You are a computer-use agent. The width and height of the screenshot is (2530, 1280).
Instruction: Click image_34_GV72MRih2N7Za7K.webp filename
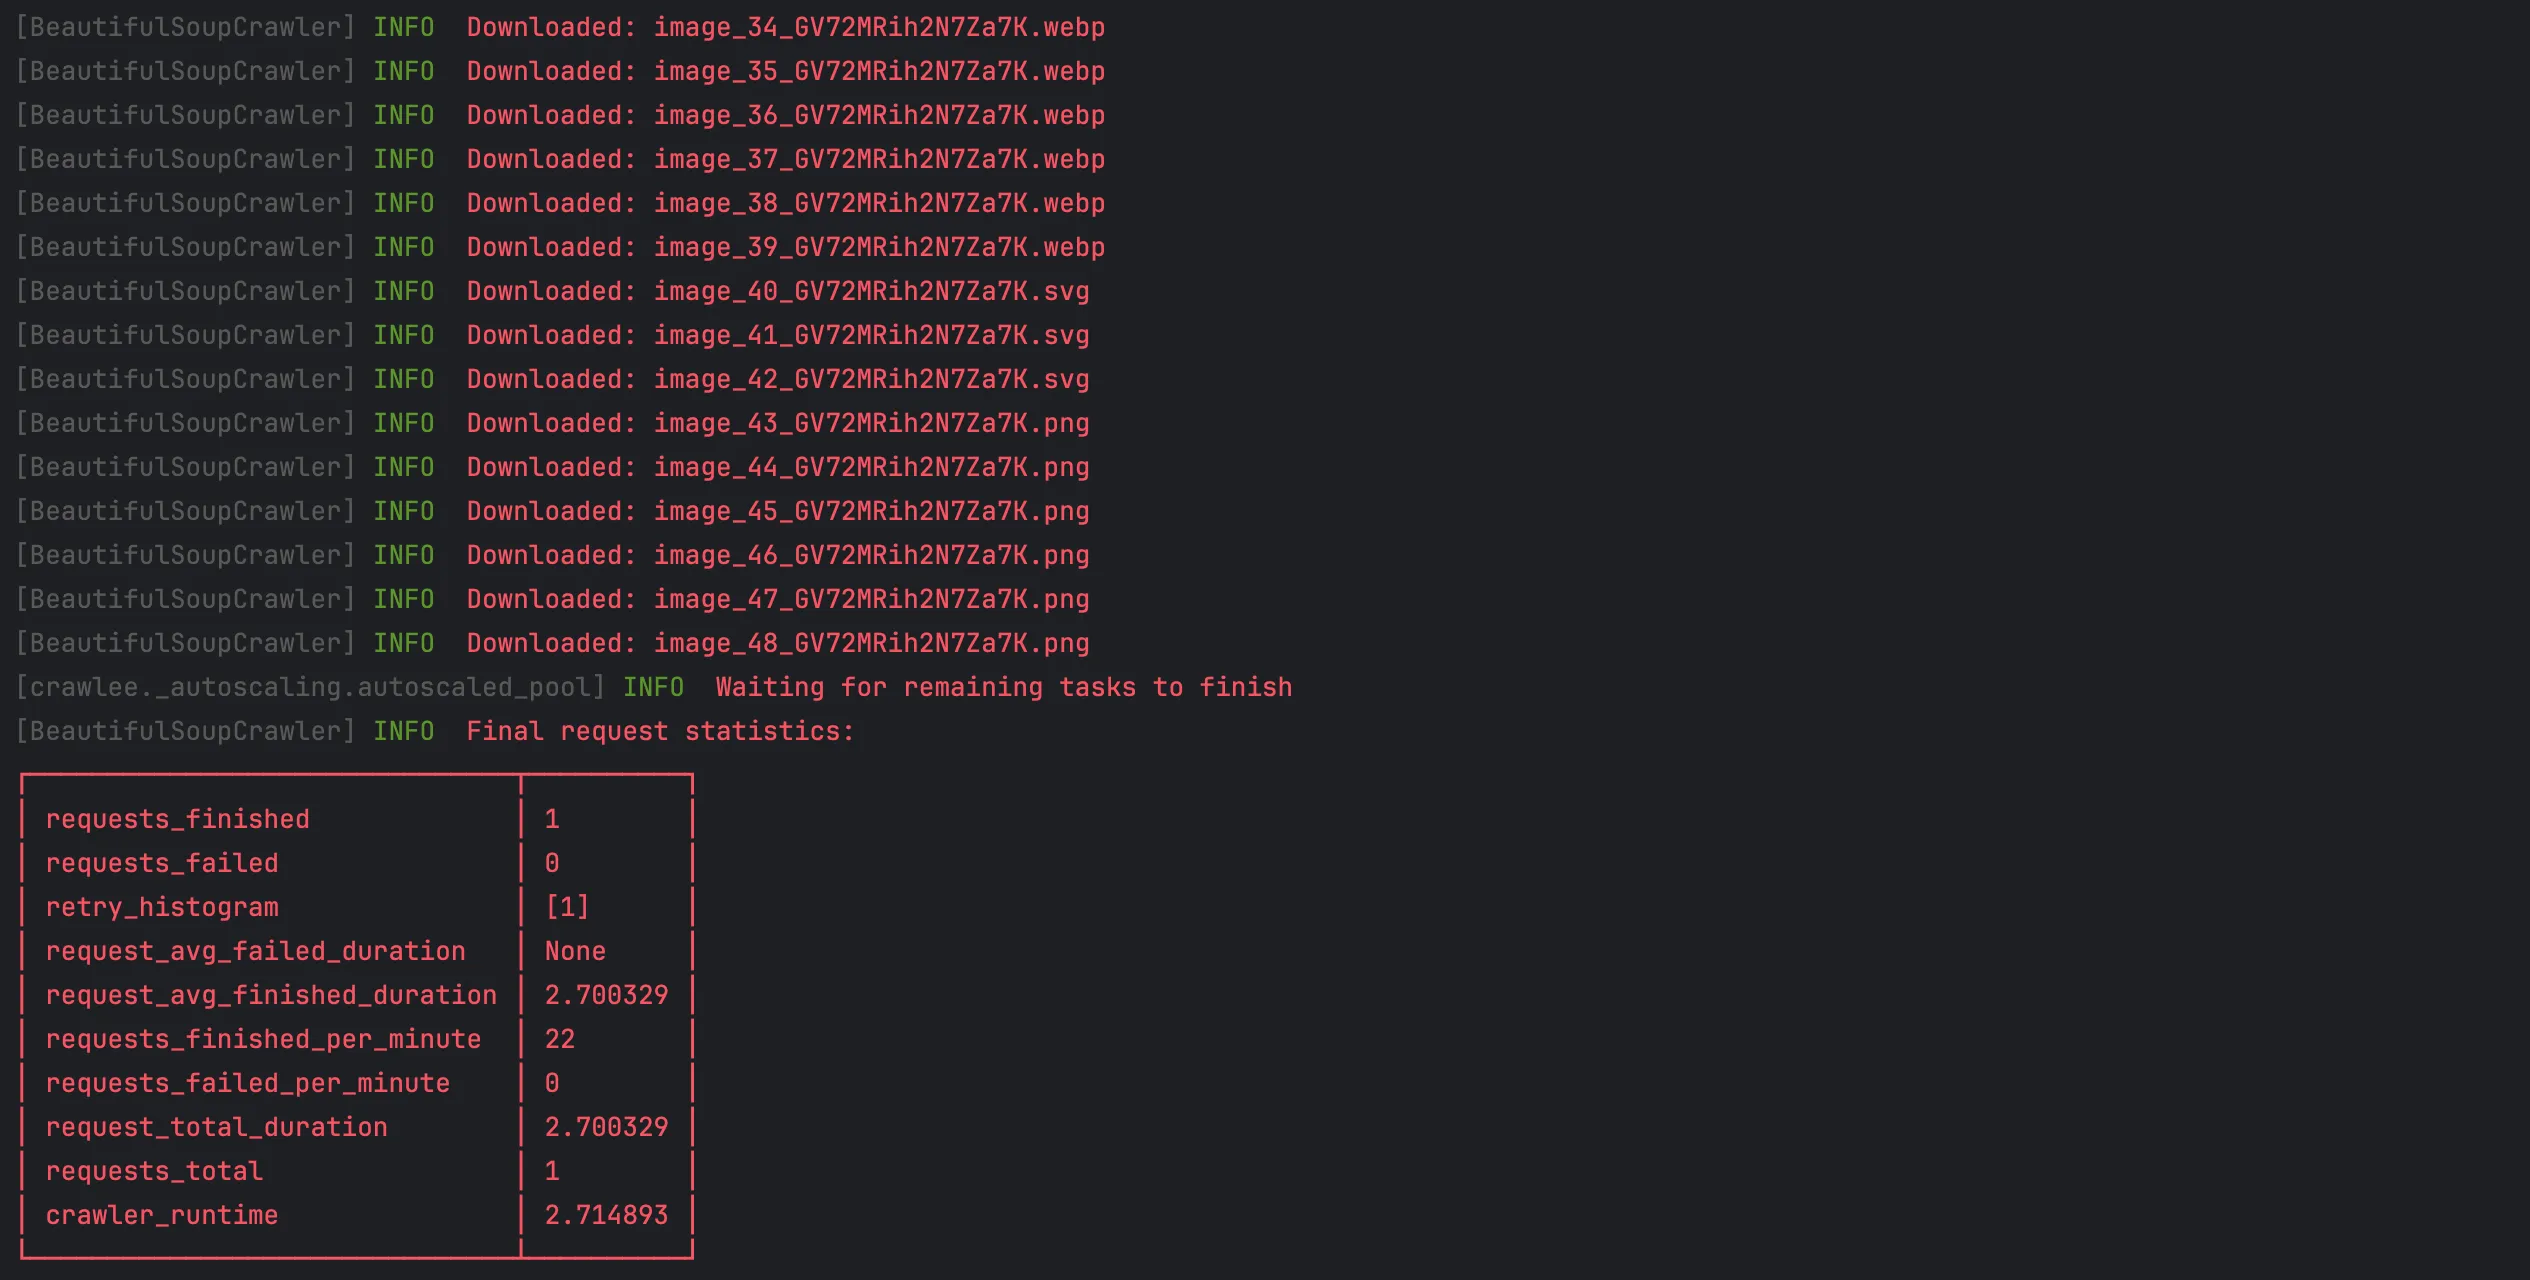879,27
